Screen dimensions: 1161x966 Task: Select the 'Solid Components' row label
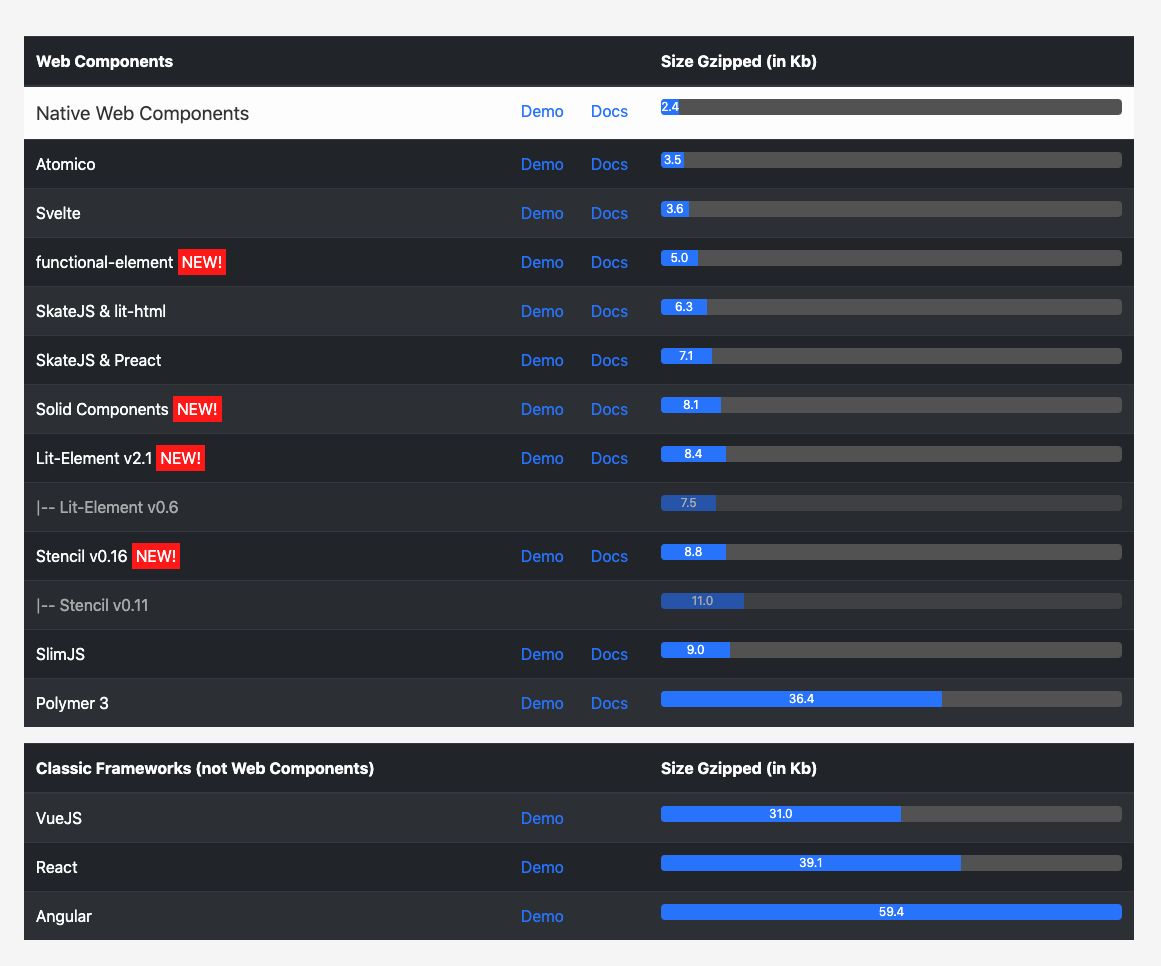click(x=102, y=409)
